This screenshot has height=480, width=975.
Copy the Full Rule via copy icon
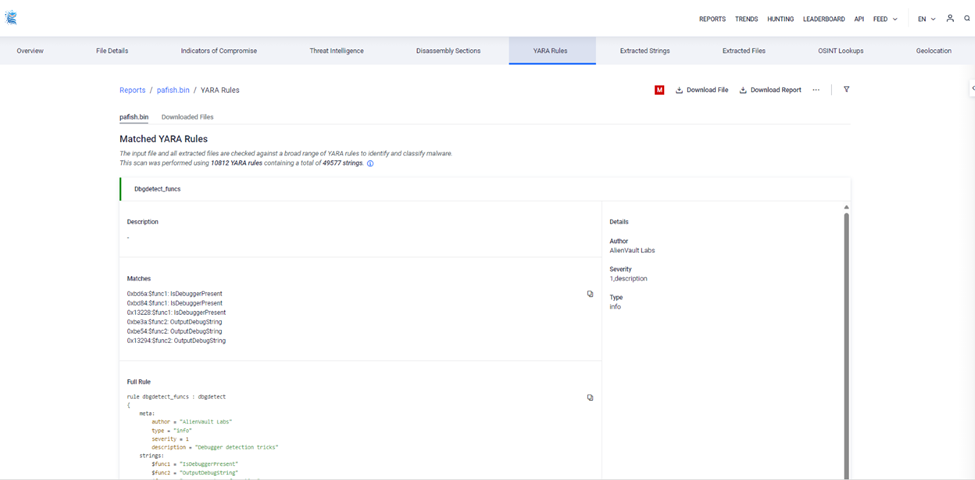pos(590,397)
